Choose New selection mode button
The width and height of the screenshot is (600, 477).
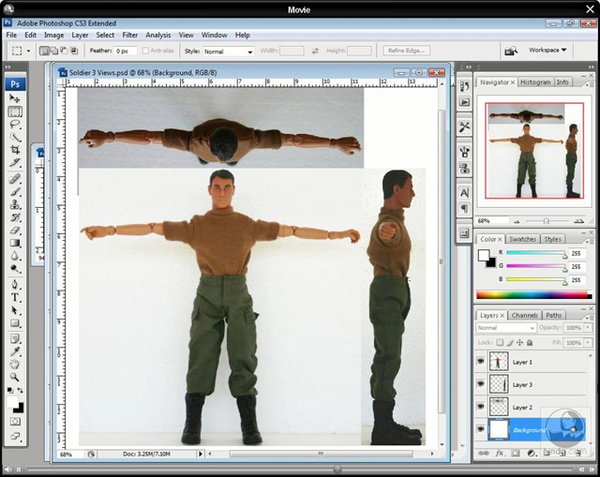[44, 50]
